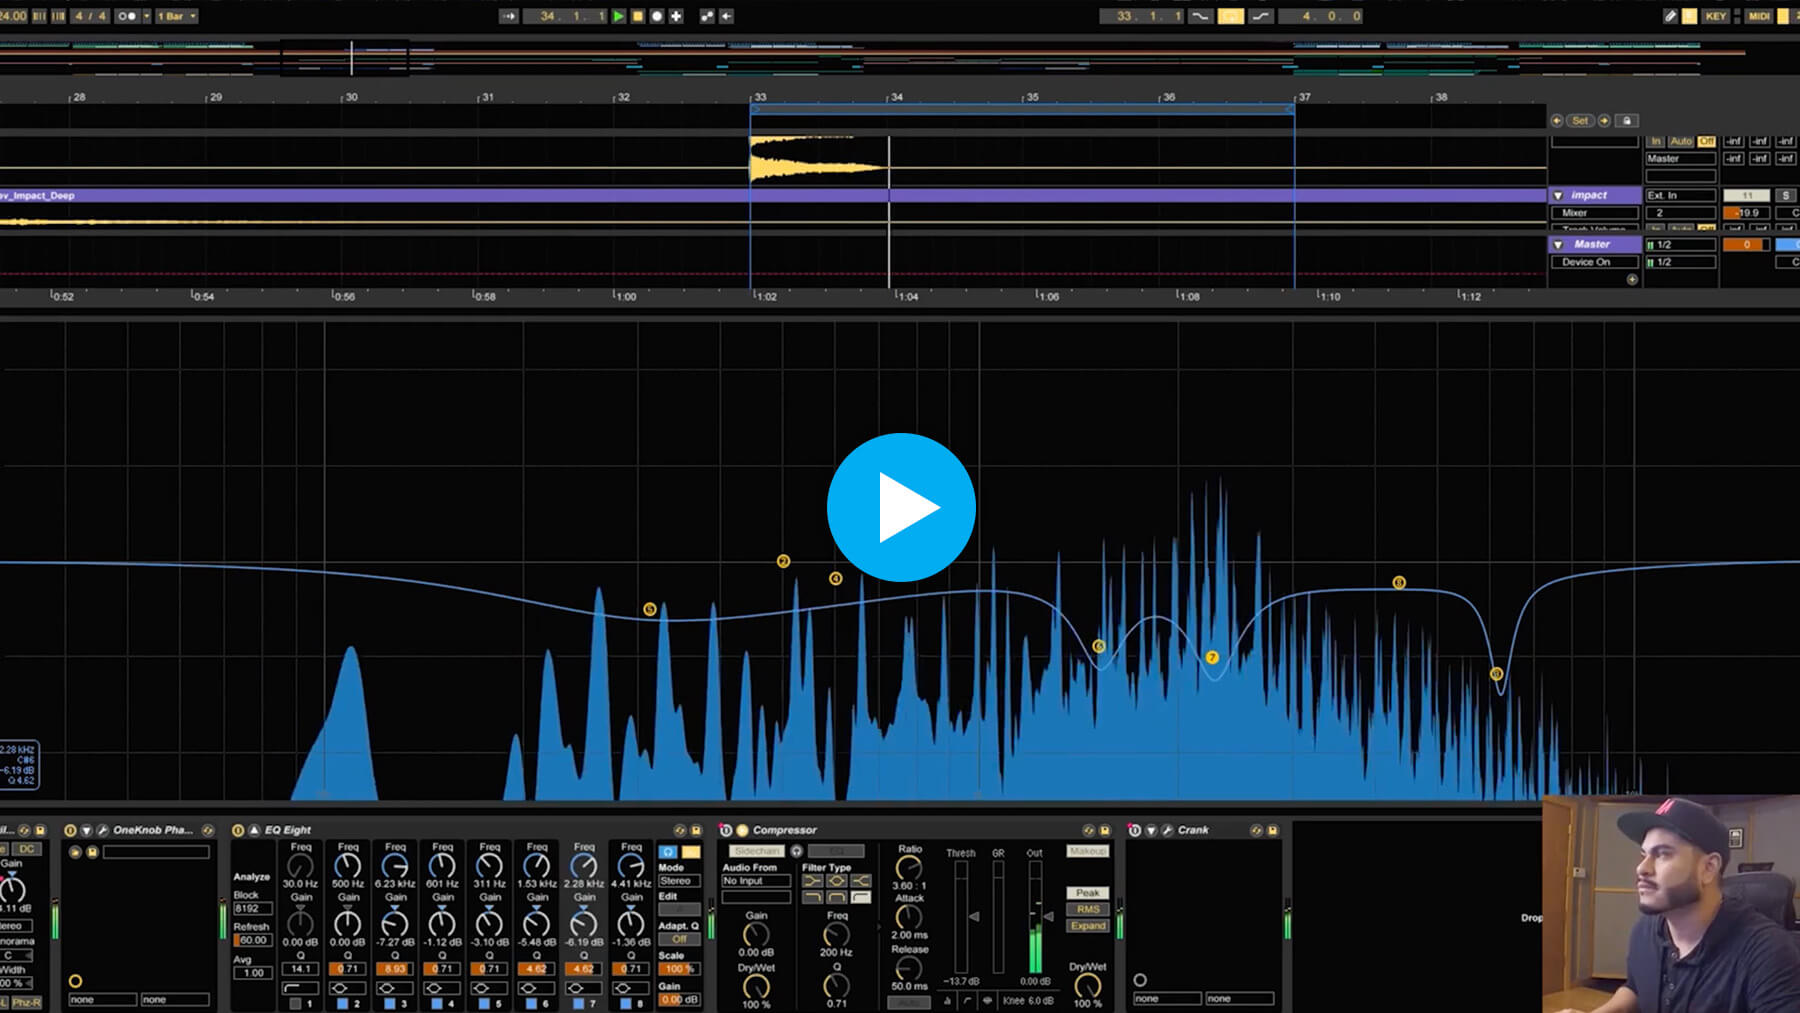Toggle Adapt. Q Off button
Image resolution: width=1800 pixels, height=1013 pixels.
tap(679, 939)
